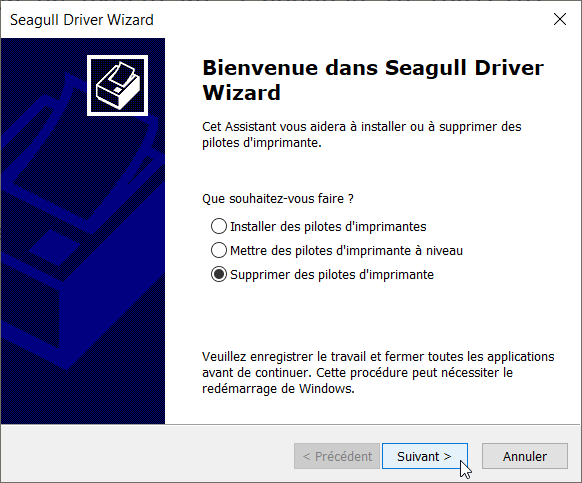This screenshot has height=483, width=582.
Task: Click the empty circle beside Installer option
Action: [219, 226]
